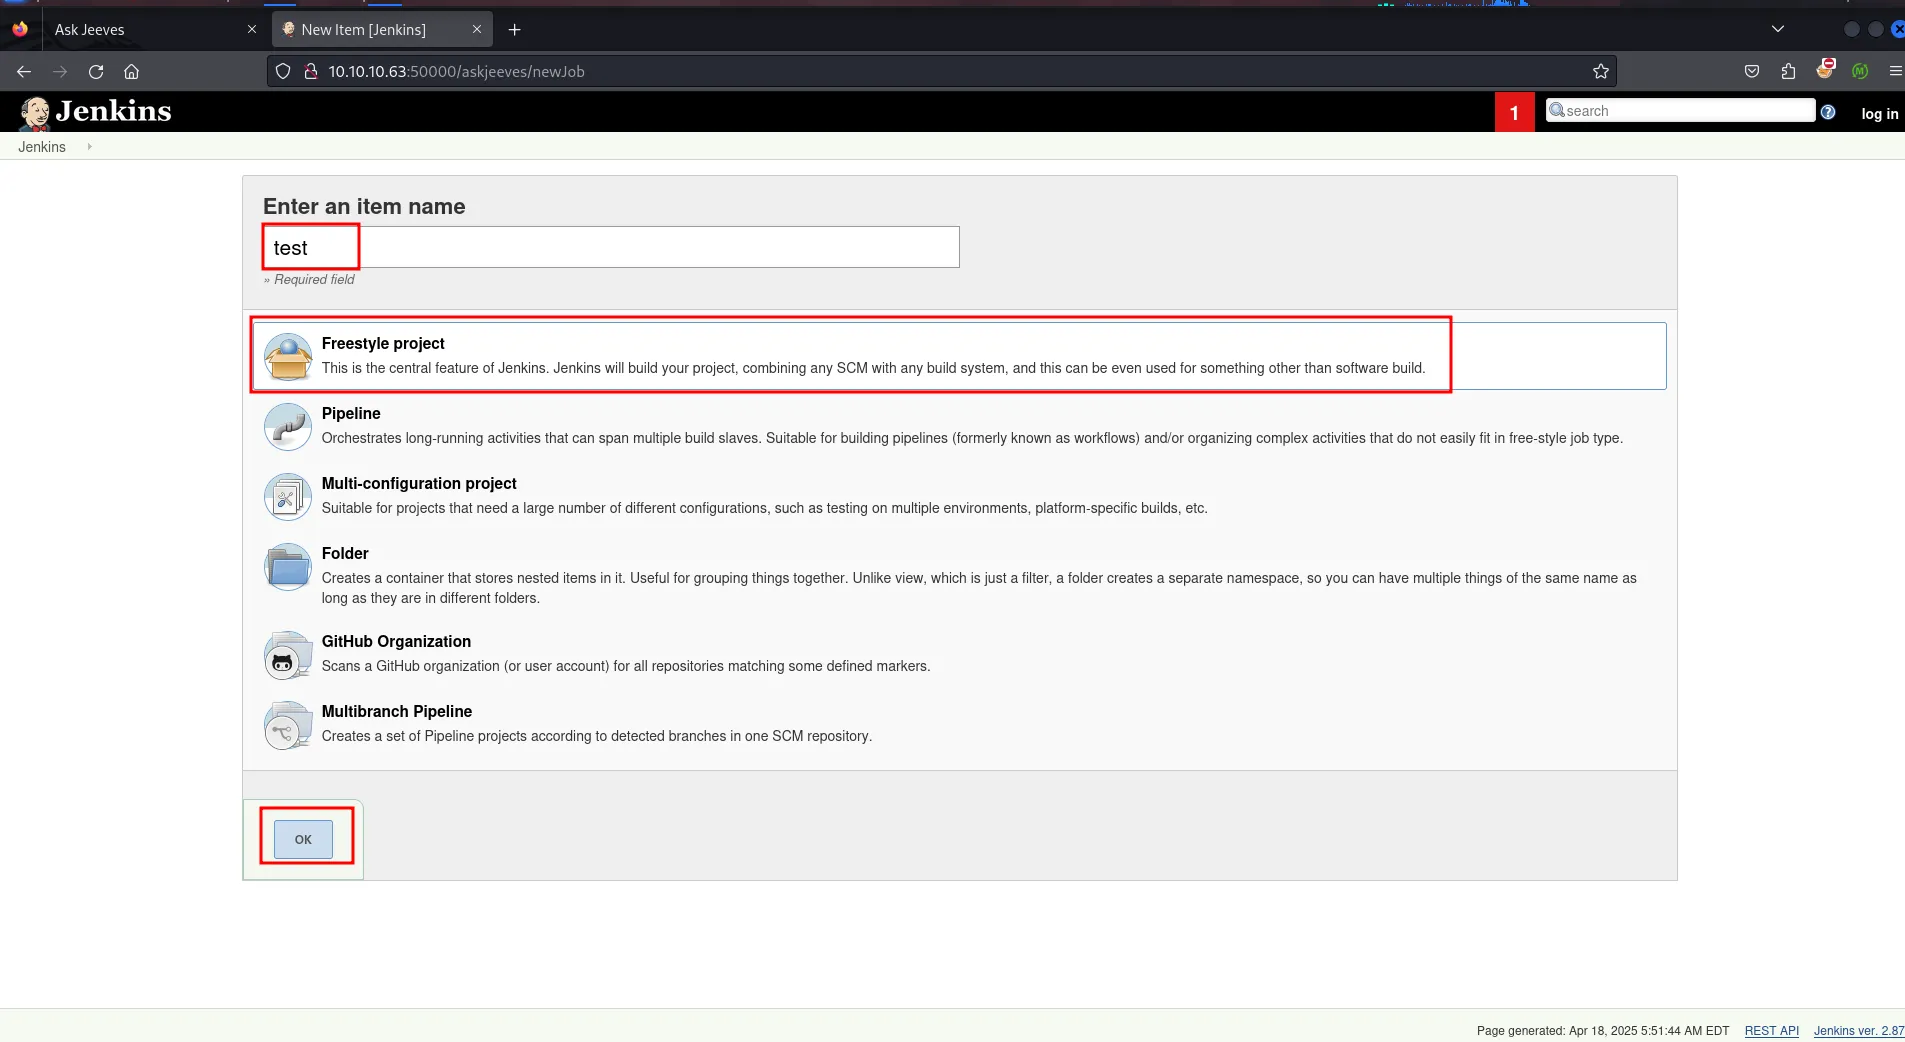Select the Multi-configuration project title
The image size is (1905, 1042).
click(x=419, y=483)
